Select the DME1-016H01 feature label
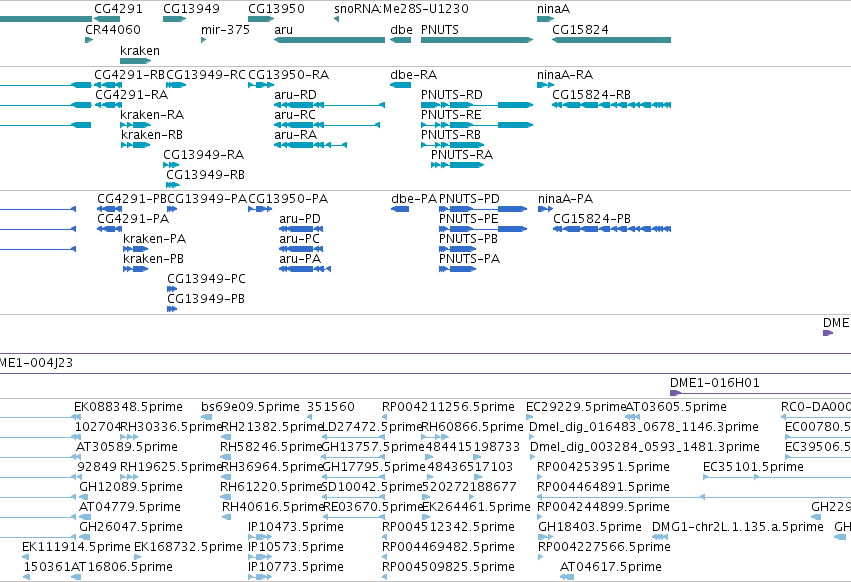The width and height of the screenshot is (851, 582). click(715, 383)
